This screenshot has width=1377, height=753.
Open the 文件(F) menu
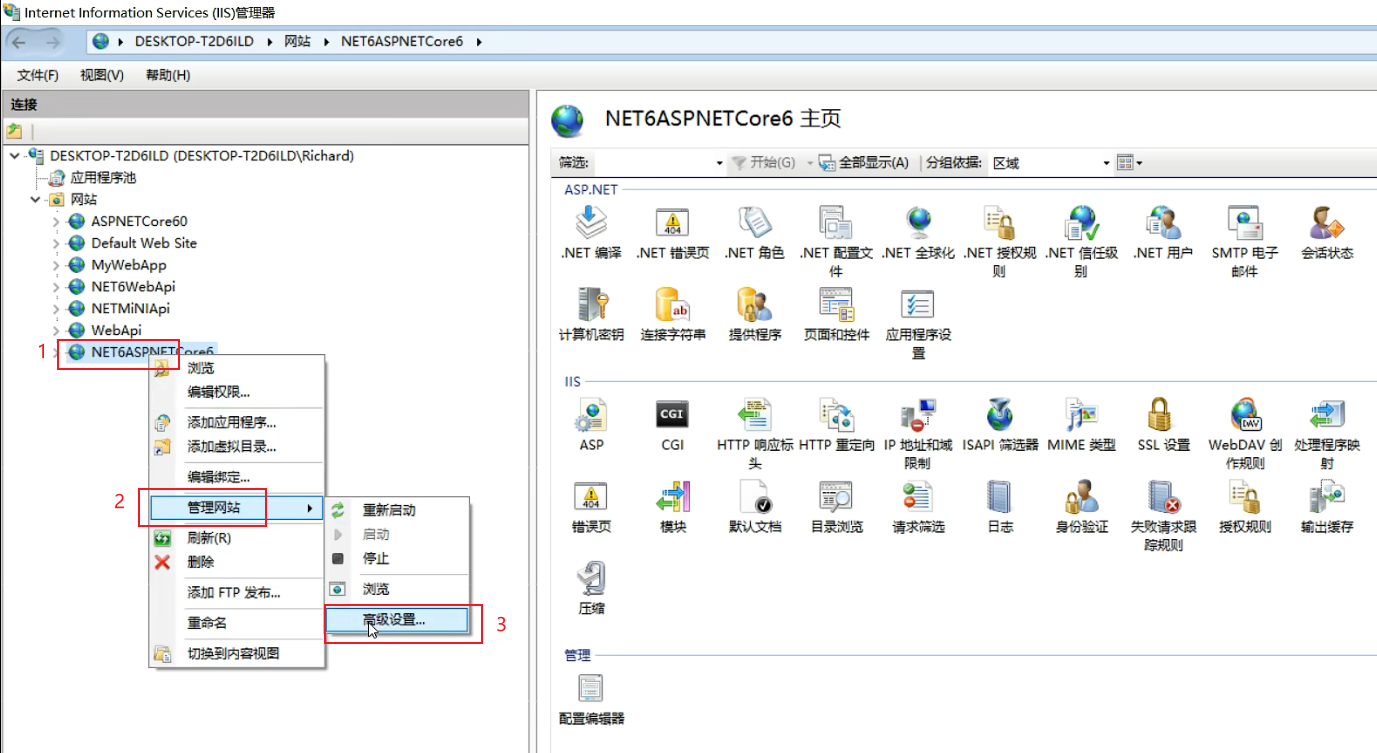coord(38,75)
